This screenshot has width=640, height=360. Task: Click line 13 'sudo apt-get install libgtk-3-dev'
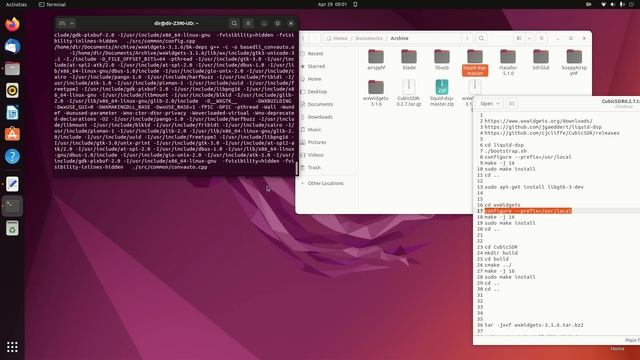pos(534,187)
